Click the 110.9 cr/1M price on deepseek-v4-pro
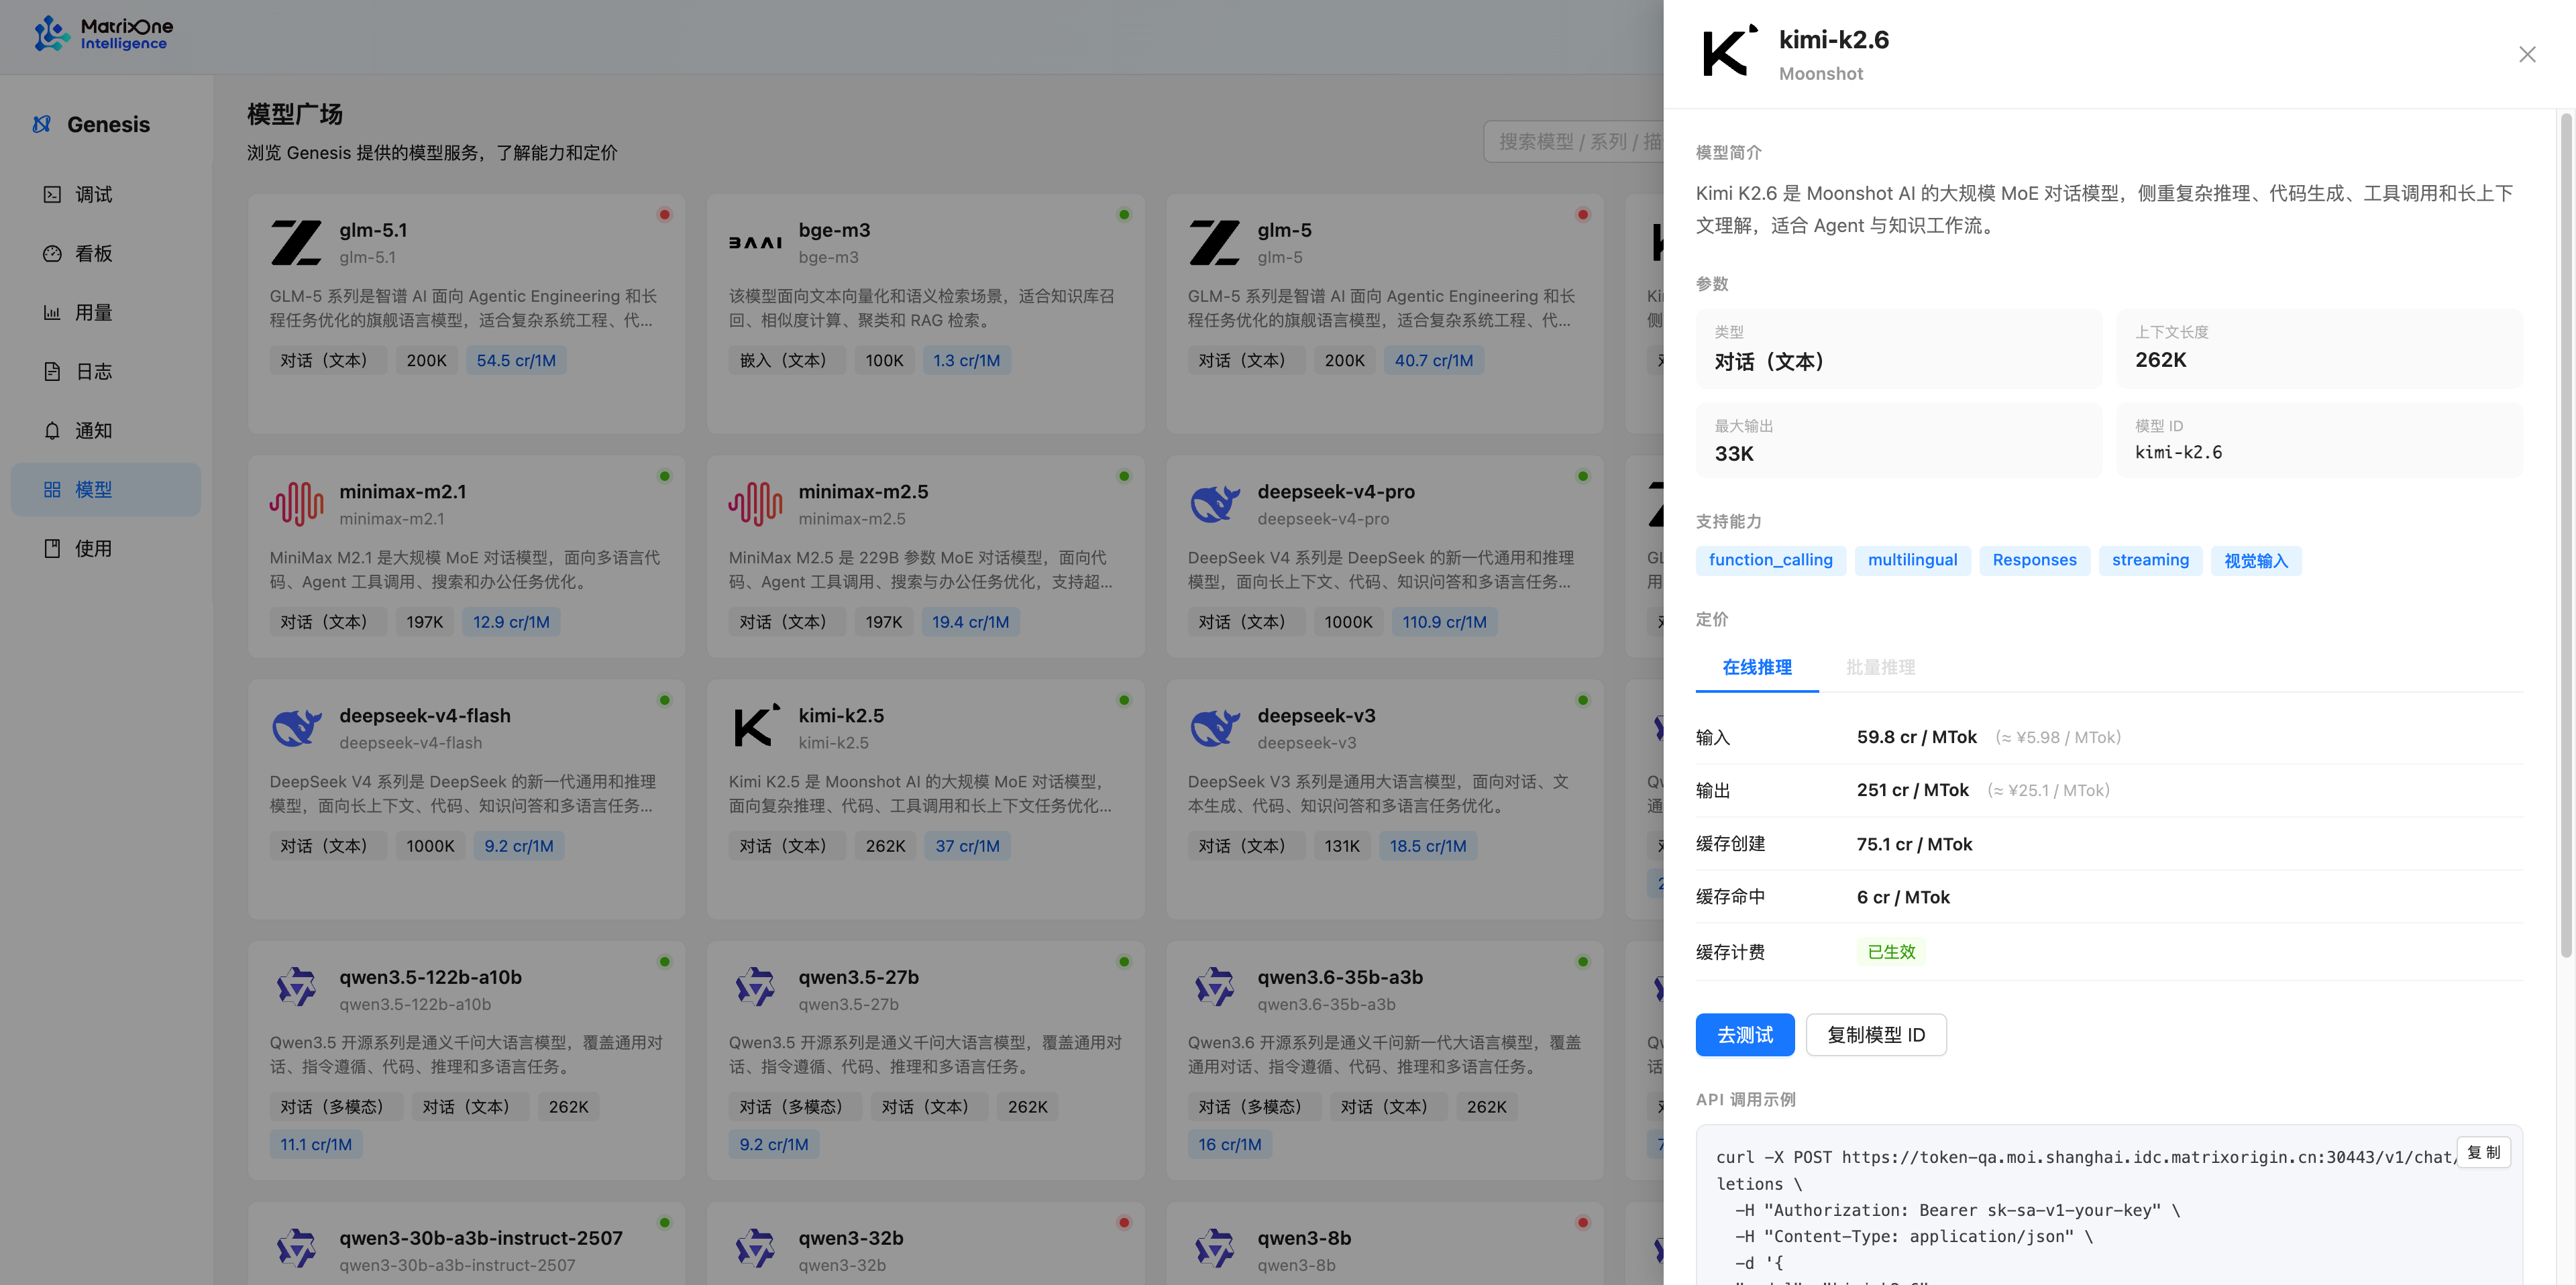The height and width of the screenshot is (1285, 2576). point(1444,622)
